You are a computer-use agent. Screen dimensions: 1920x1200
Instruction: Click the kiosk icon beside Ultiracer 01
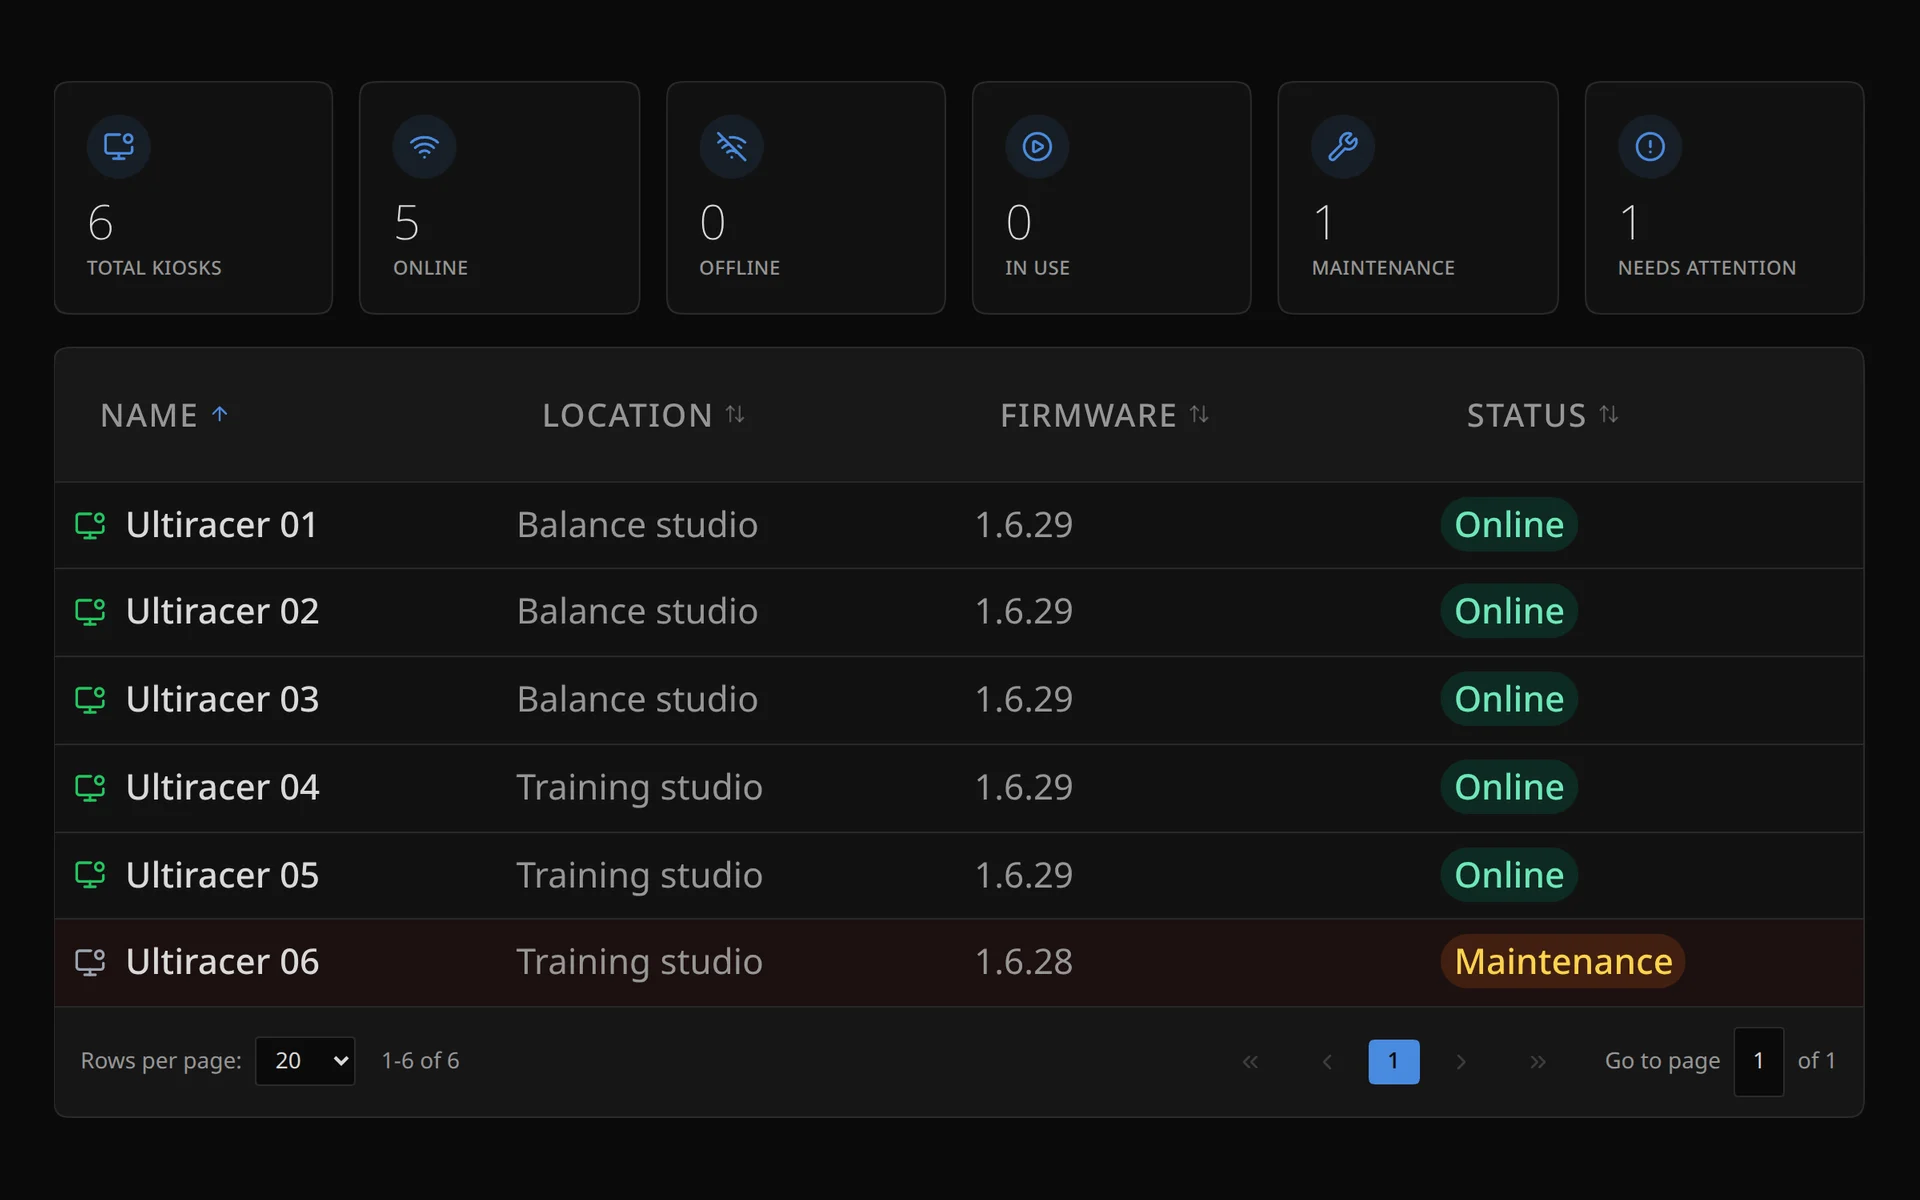tap(90, 525)
